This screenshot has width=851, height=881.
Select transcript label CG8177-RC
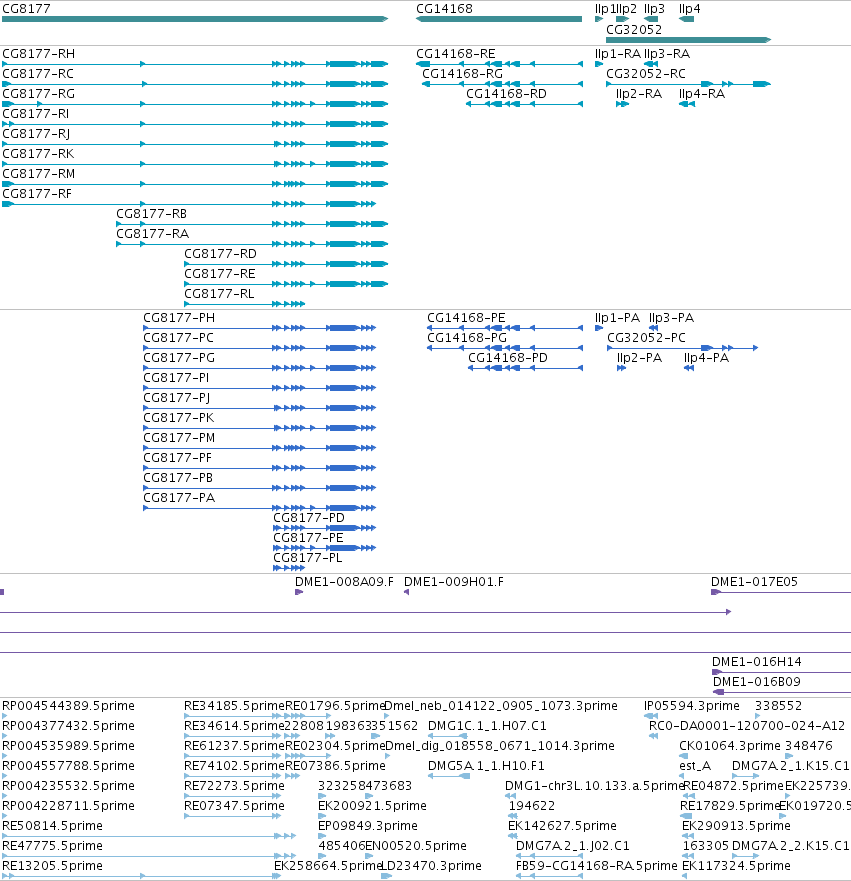coord(38,74)
